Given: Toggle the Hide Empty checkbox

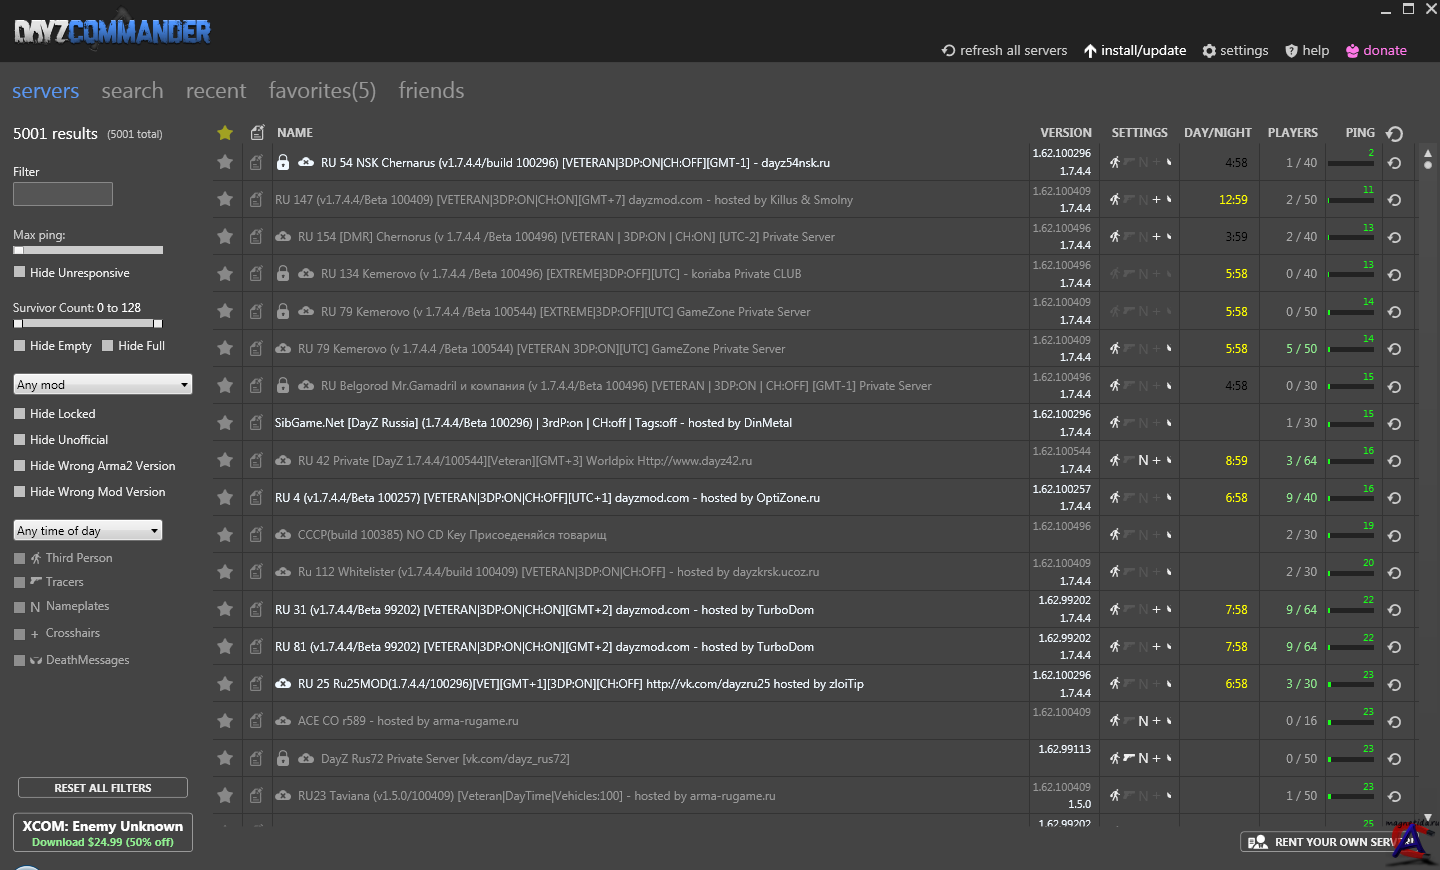Looking at the screenshot, I should coord(20,346).
